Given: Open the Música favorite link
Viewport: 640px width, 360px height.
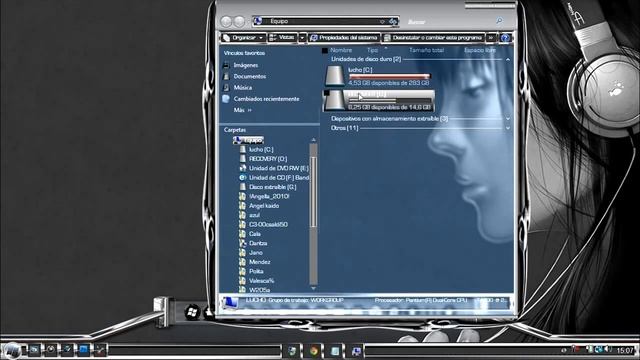Looking at the screenshot, I should coord(242,87).
